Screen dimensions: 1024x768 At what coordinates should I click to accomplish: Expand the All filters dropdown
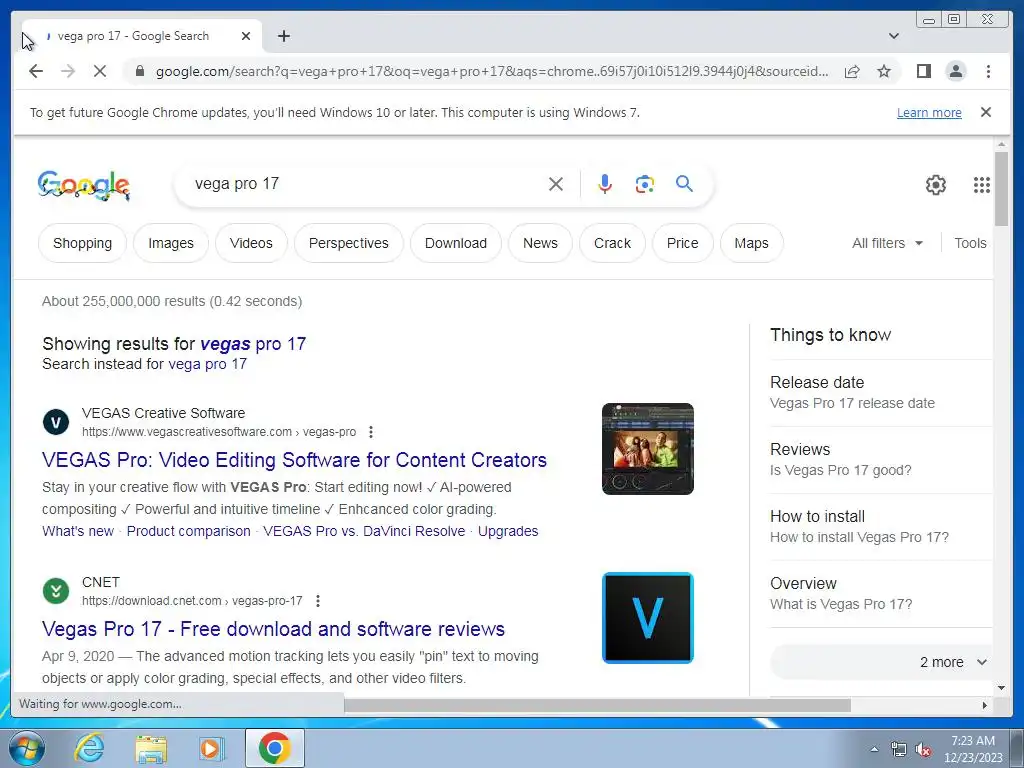point(887,243)
